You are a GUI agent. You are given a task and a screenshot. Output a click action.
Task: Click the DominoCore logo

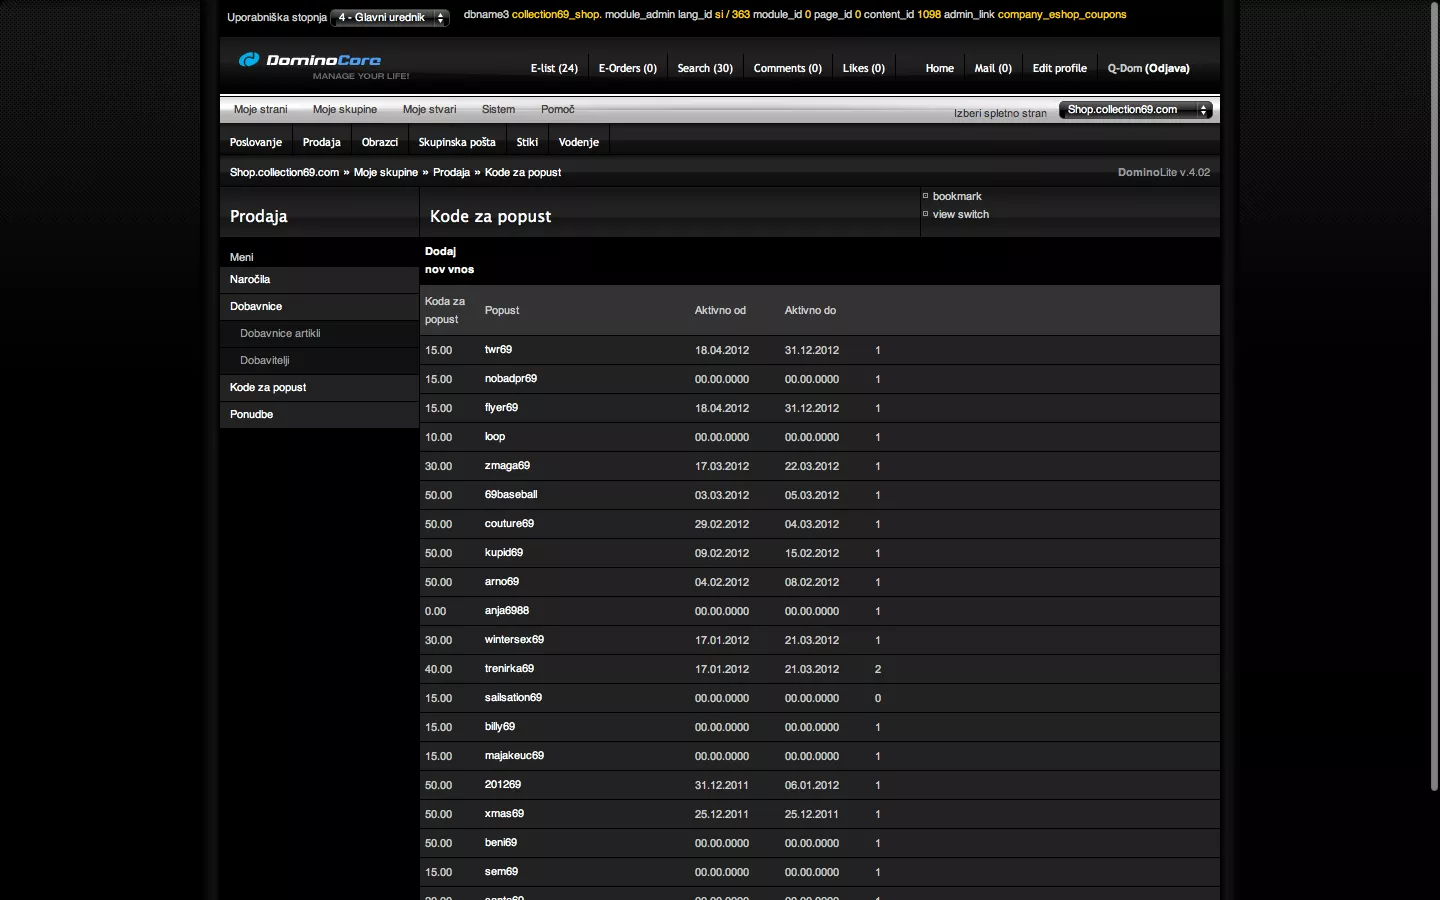[x=310, y=61]
